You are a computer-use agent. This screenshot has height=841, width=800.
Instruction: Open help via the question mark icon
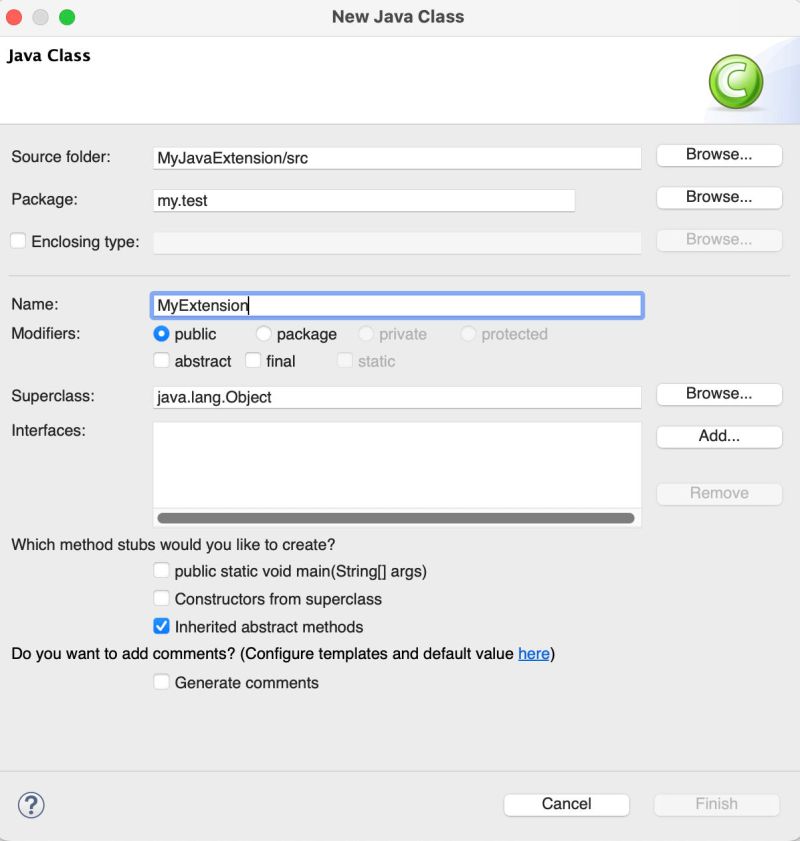pos(30,805)
